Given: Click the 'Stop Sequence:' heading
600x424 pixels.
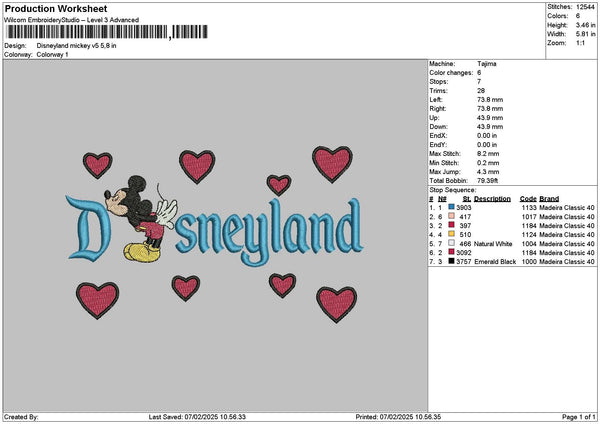Looking at the screenshot, I should point(453,190).
